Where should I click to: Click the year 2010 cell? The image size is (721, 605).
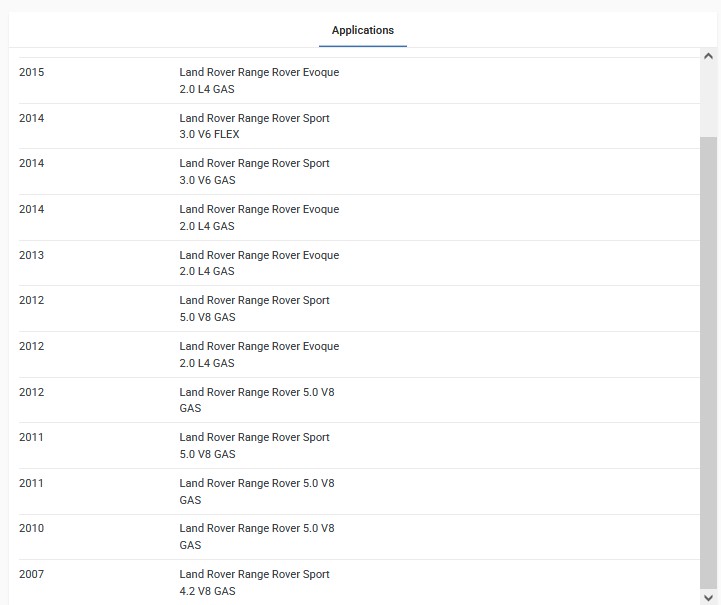pos(31,528)
